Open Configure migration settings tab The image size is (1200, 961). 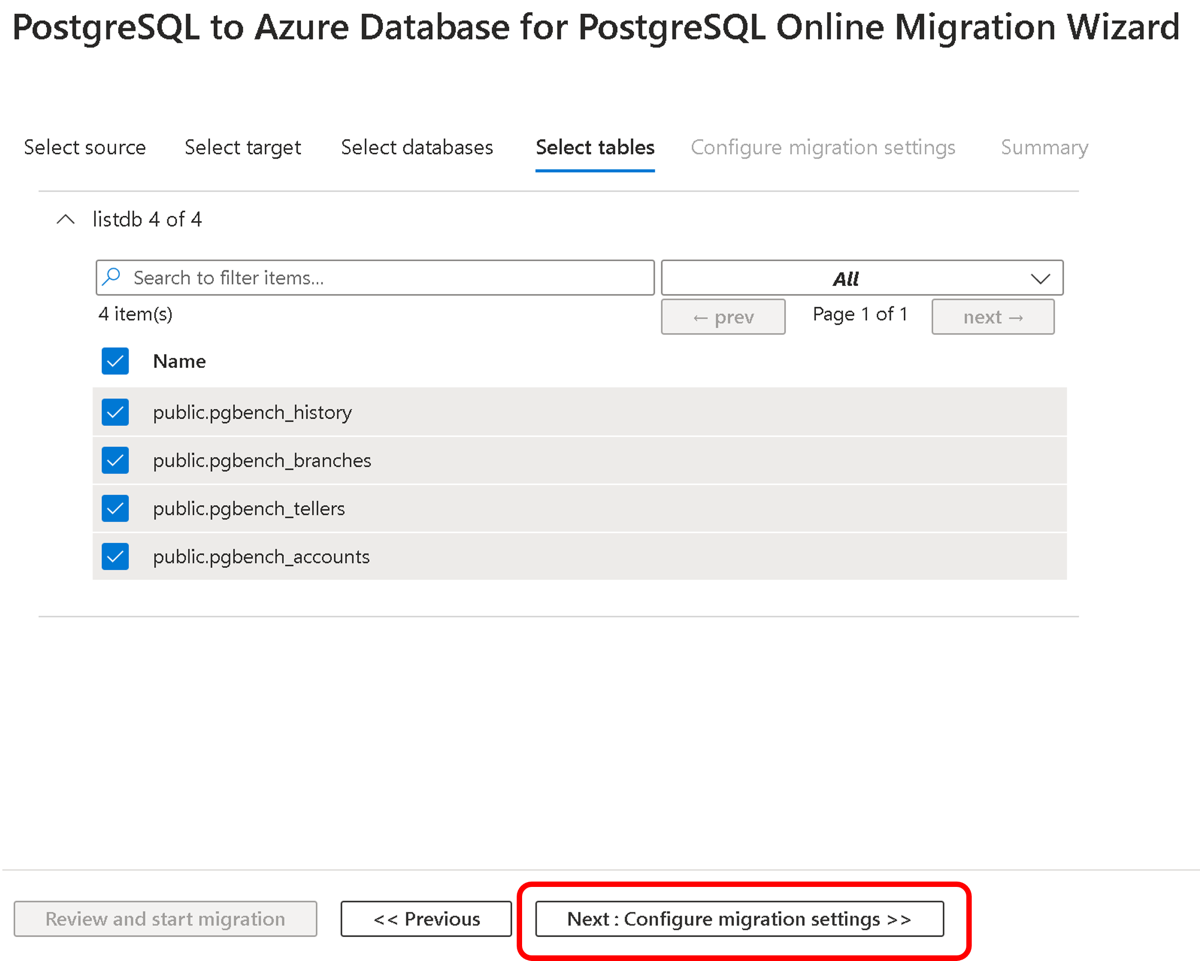click(823, 148)
